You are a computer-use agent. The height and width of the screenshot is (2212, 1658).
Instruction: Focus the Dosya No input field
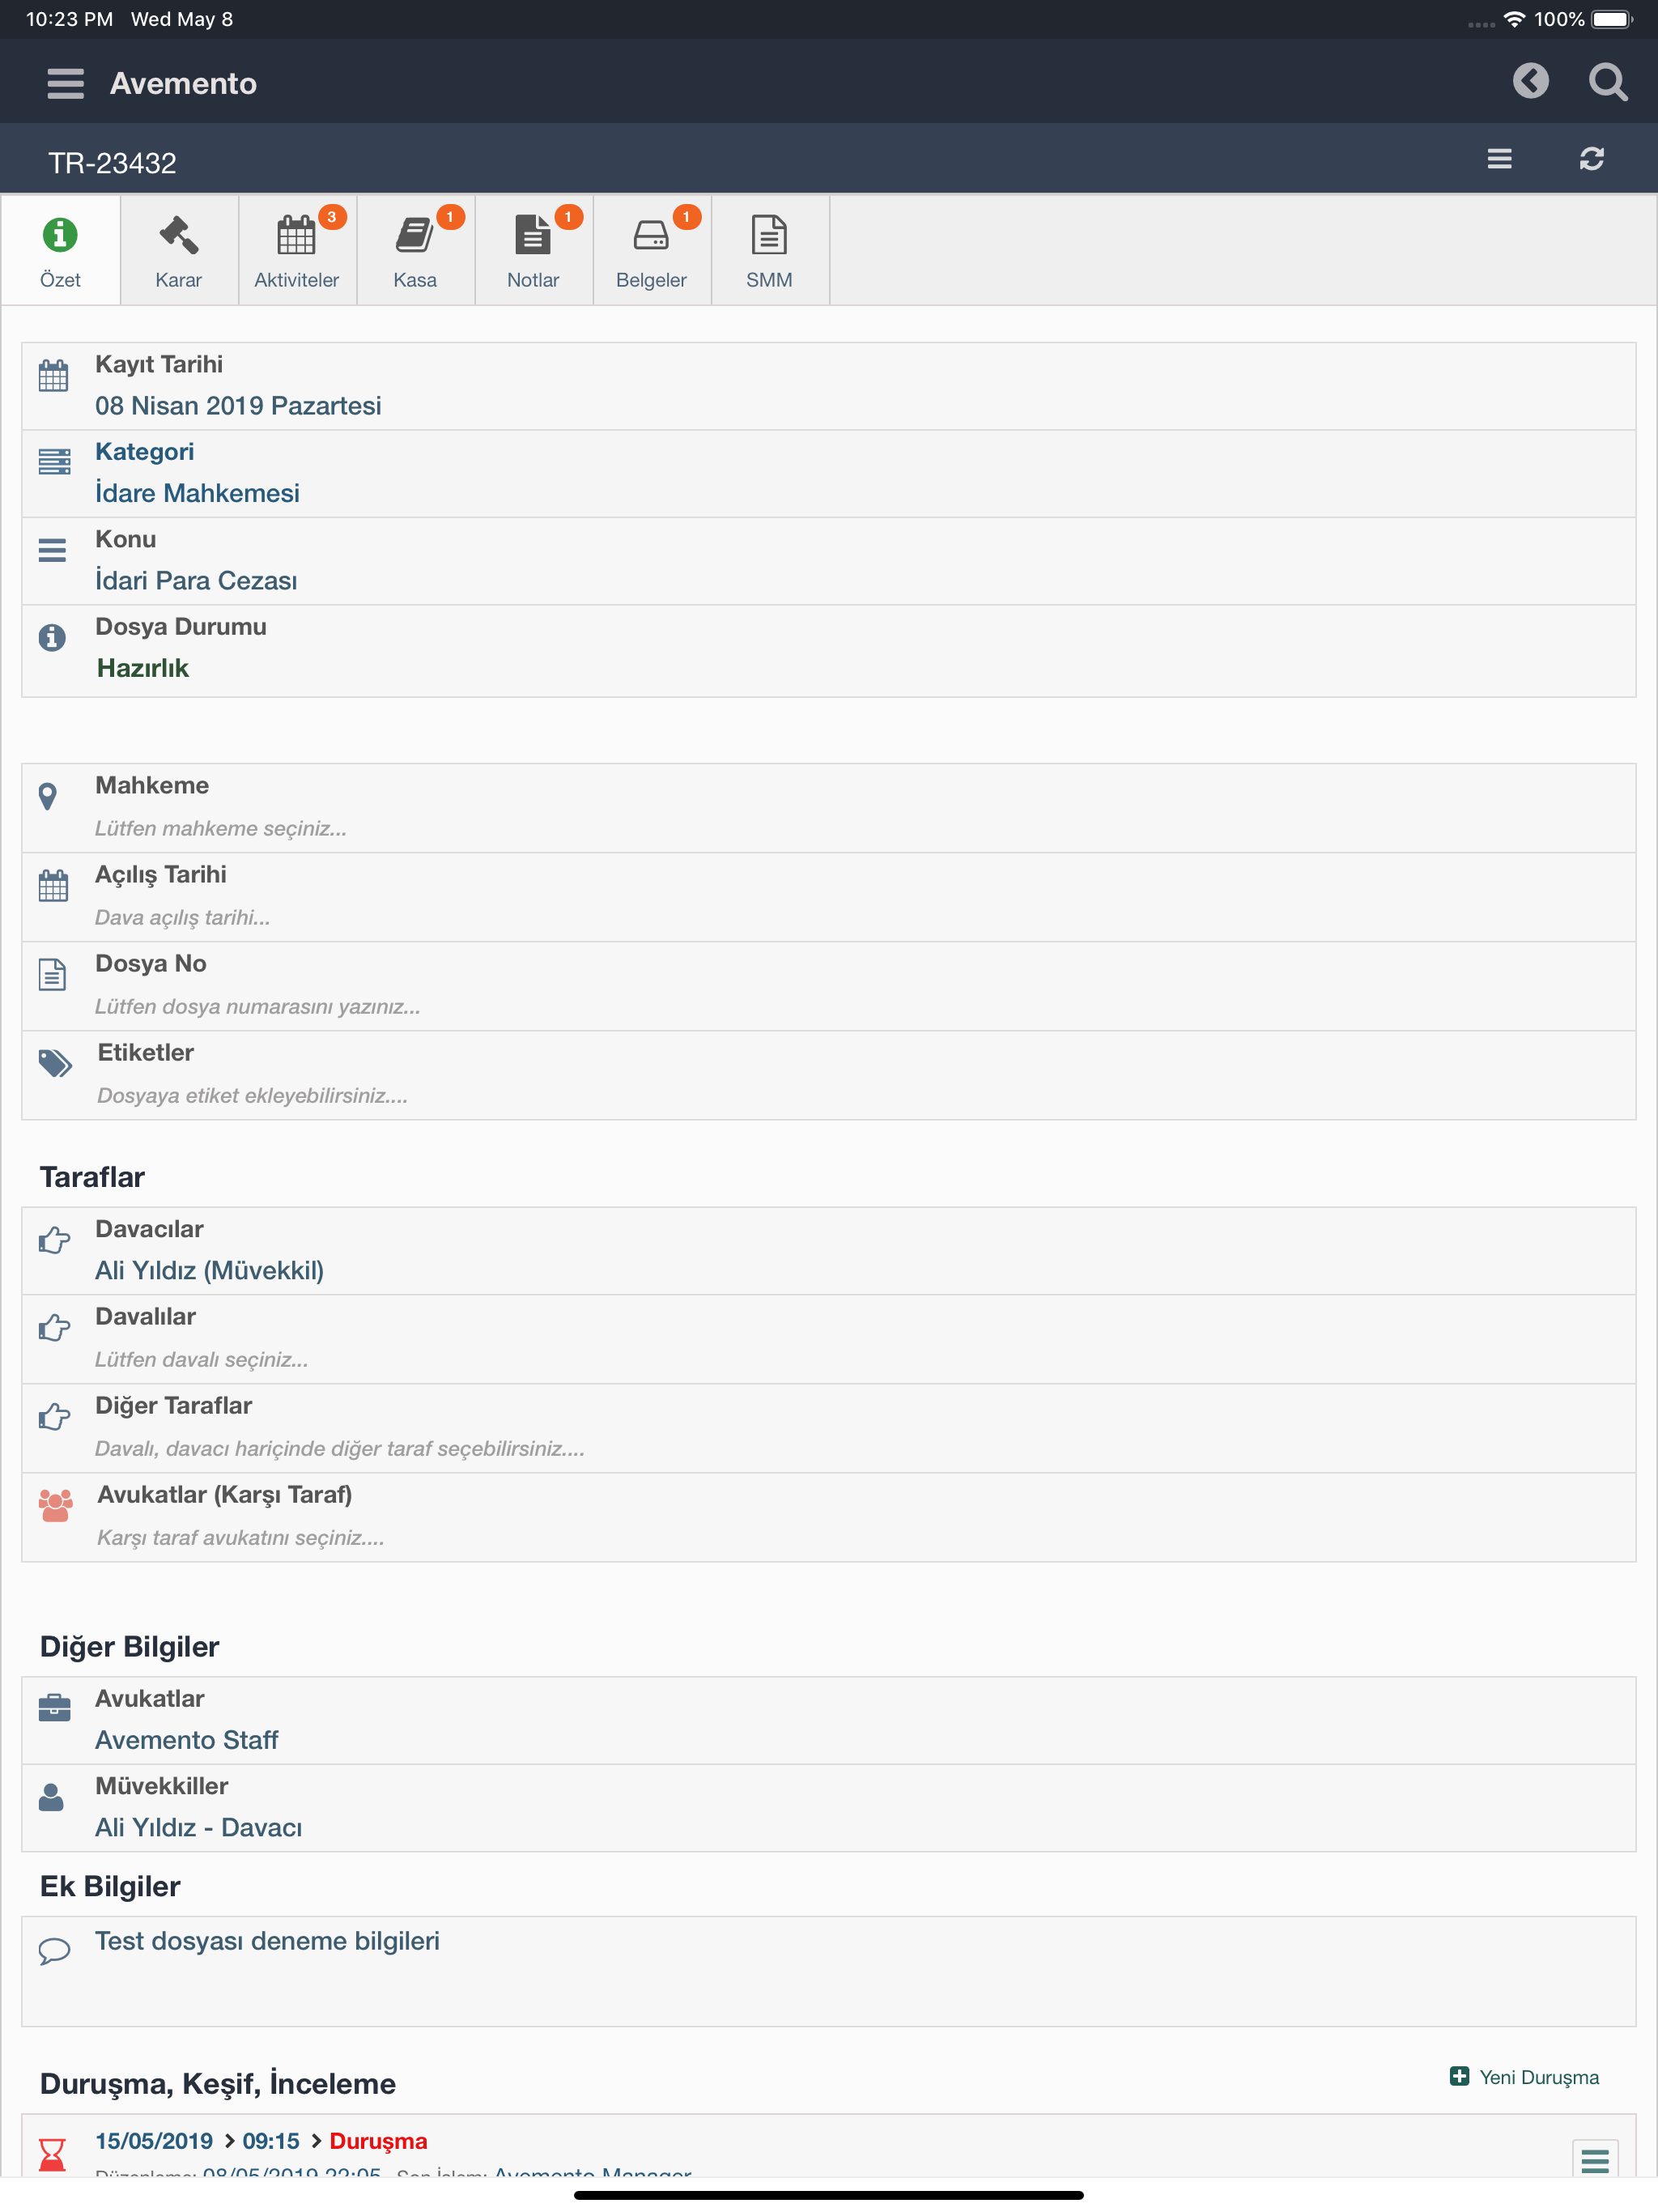pyautogui.click(x=829, y=986)
